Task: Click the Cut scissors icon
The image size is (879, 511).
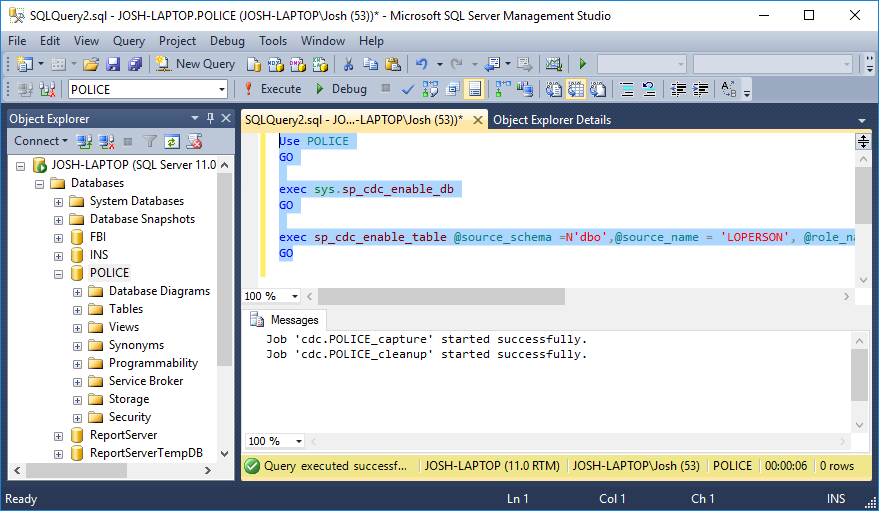Action: click(x=348, y=64)
